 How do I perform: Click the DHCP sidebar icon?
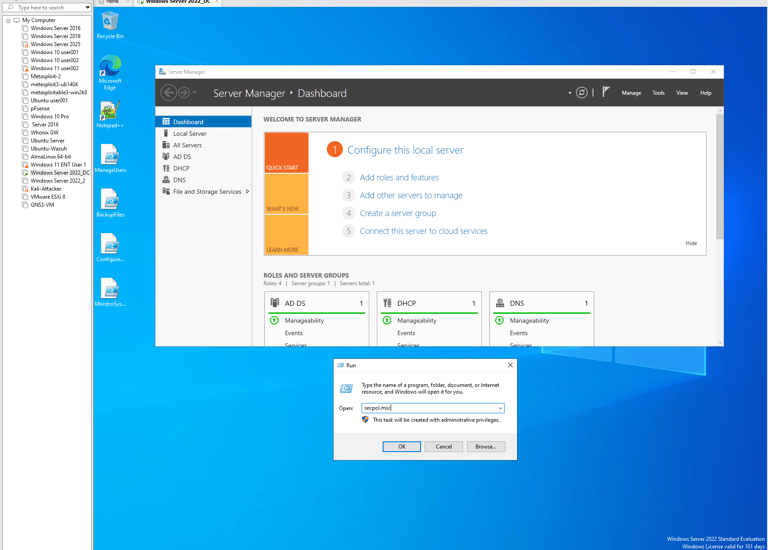[166, 168]
